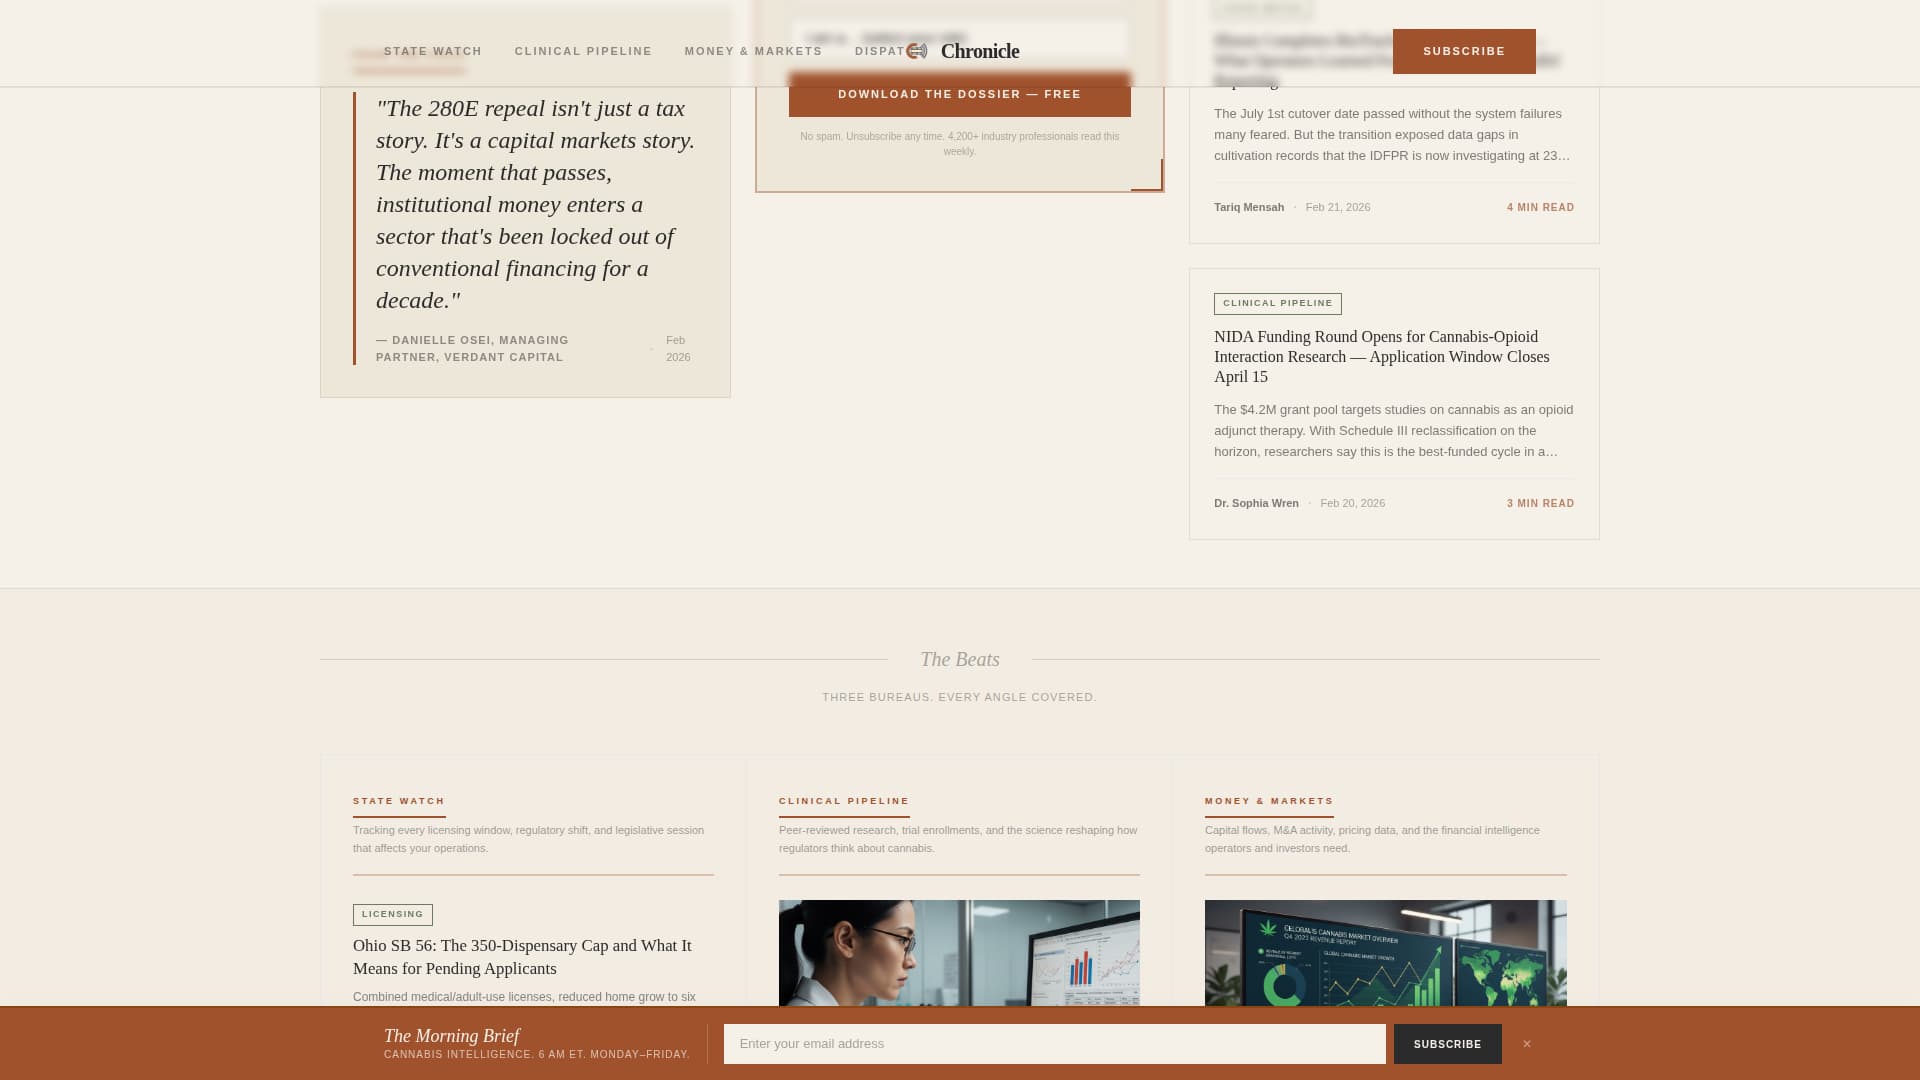The image size is (1920, 1080).
Task: Focus the Morning Brief email address field
Action: click(1054, 1044)
